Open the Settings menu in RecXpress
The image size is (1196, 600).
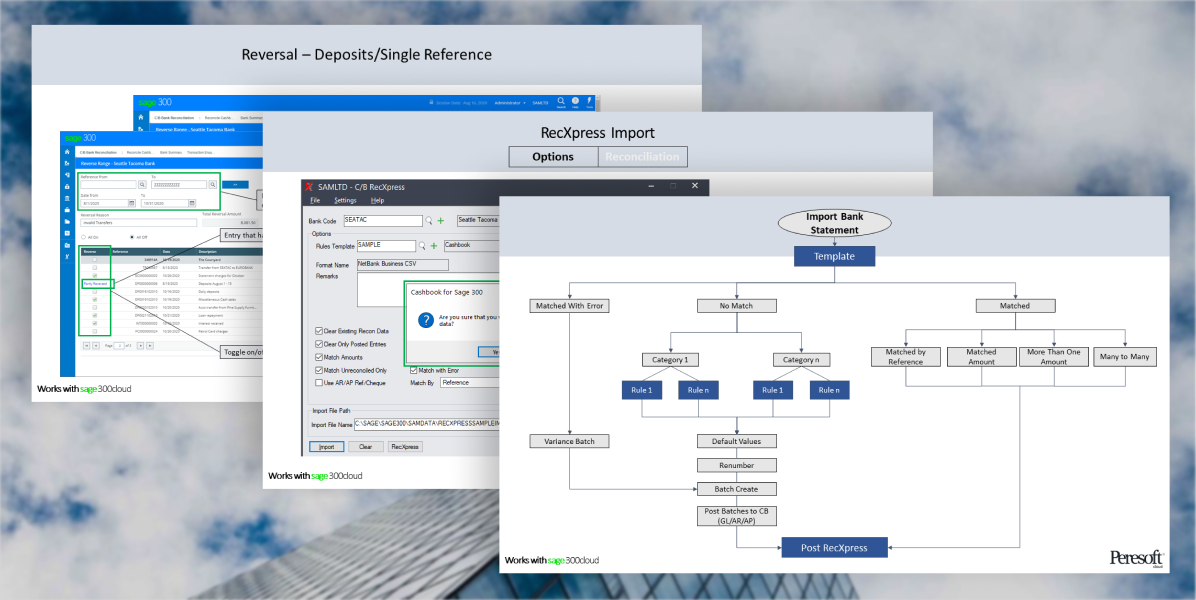[x=346, y=201]
